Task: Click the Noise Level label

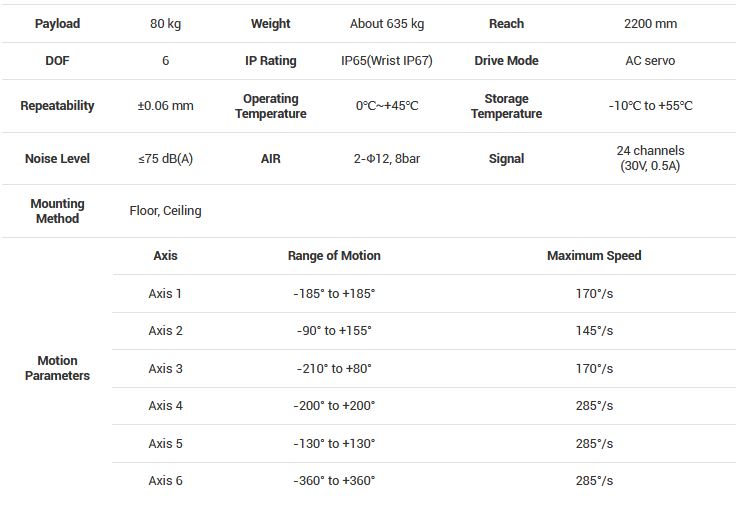Action: pyautogui.click(x=57, y=159)
